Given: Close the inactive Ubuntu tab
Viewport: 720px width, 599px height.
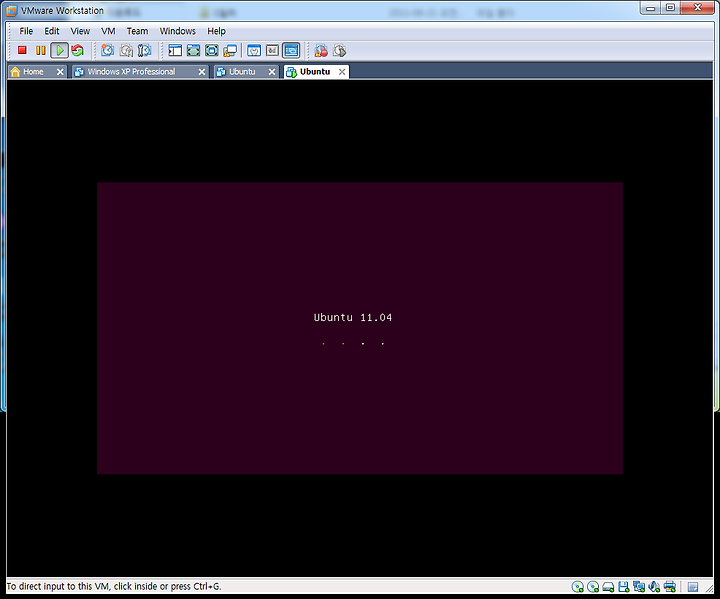Looking at the screenshot, I should [x=272, y=72].
